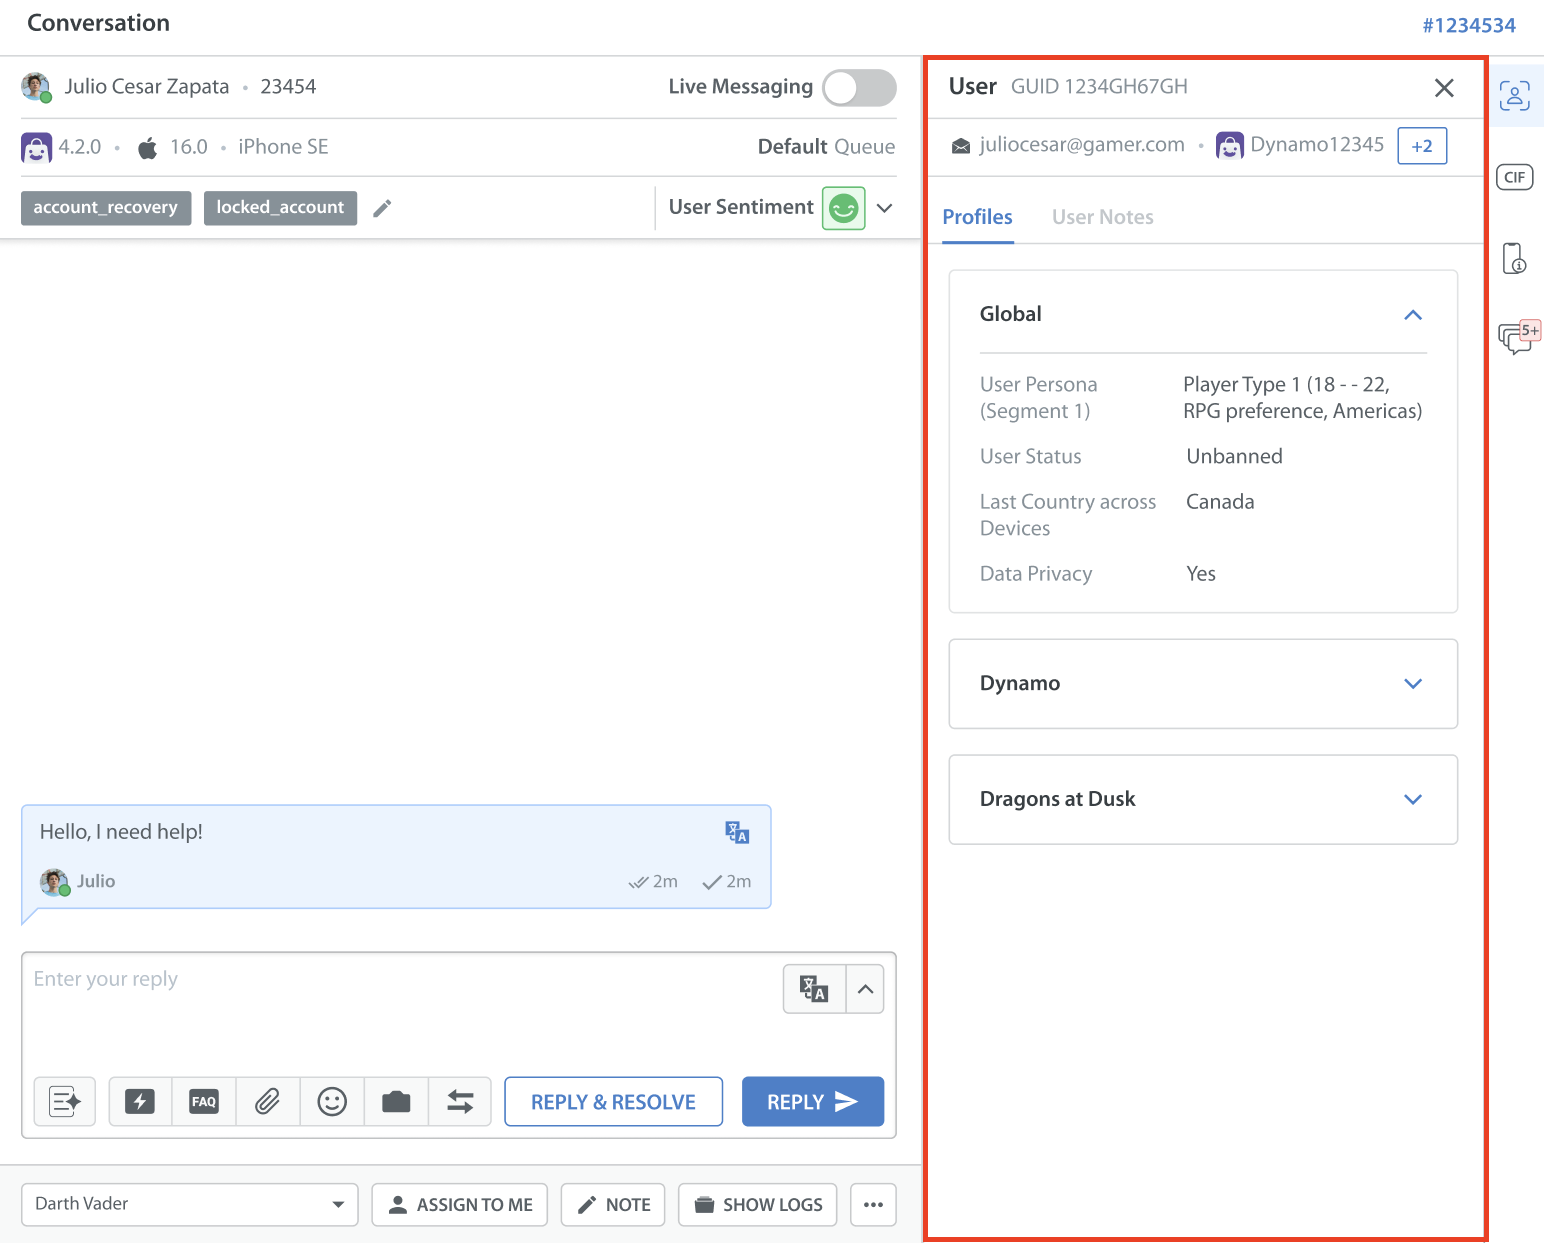Toggle the Live Messaging switch
This screenshot has height=1243, width=1544.
(x=858, y=88)
